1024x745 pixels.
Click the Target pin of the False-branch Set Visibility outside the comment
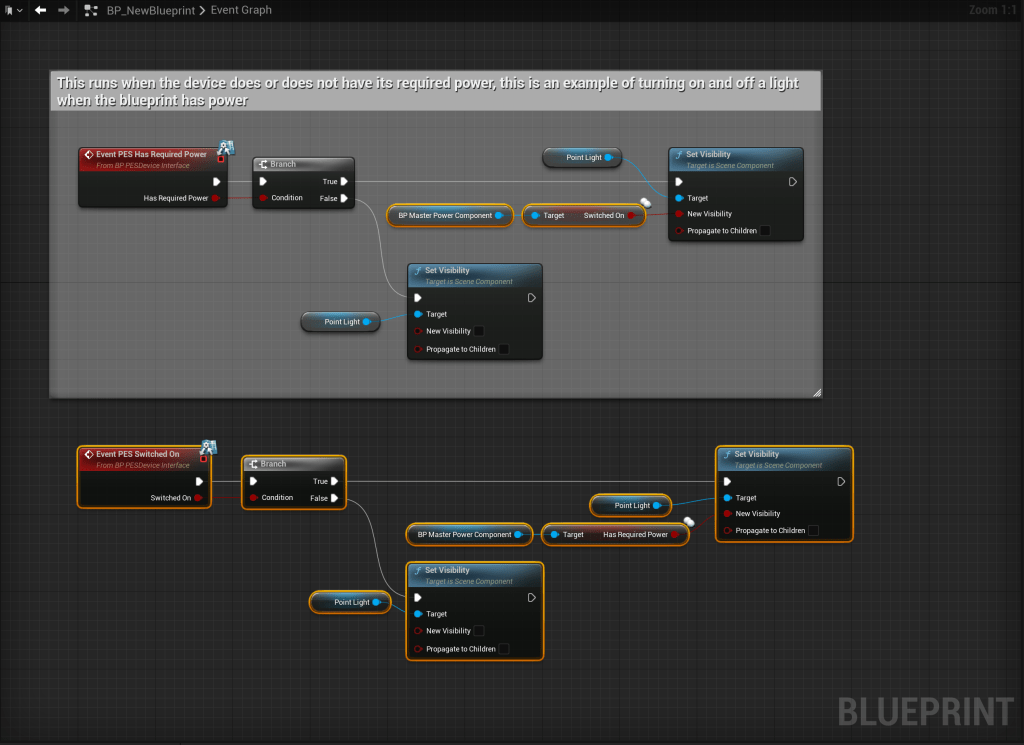click(418, 614)
